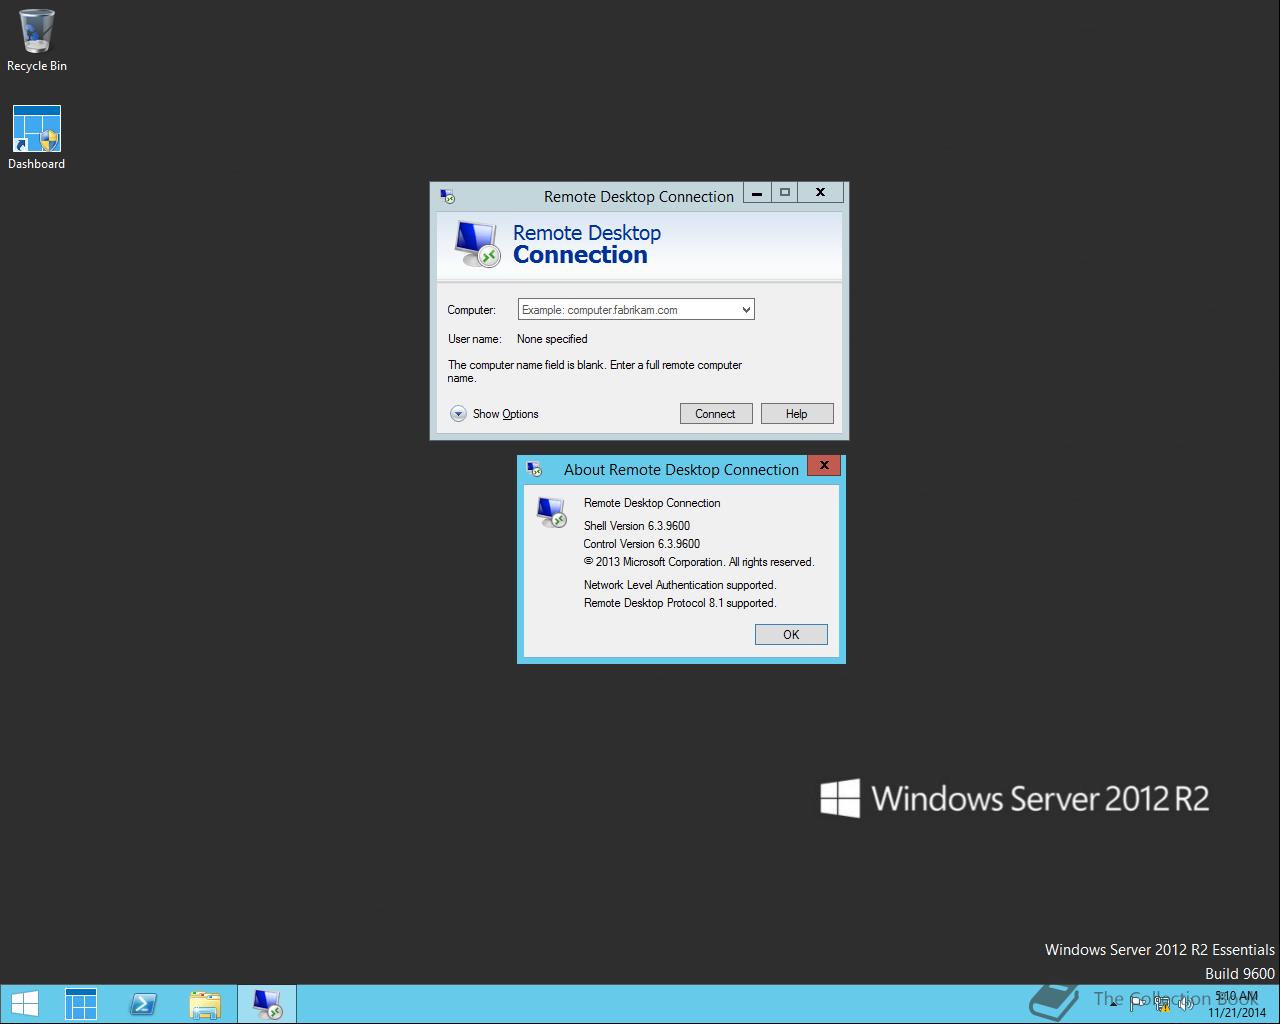Screen dimensions: 1280x1024
Task: Click the About dialog title bar icon
Action: (x=534, y=469)
